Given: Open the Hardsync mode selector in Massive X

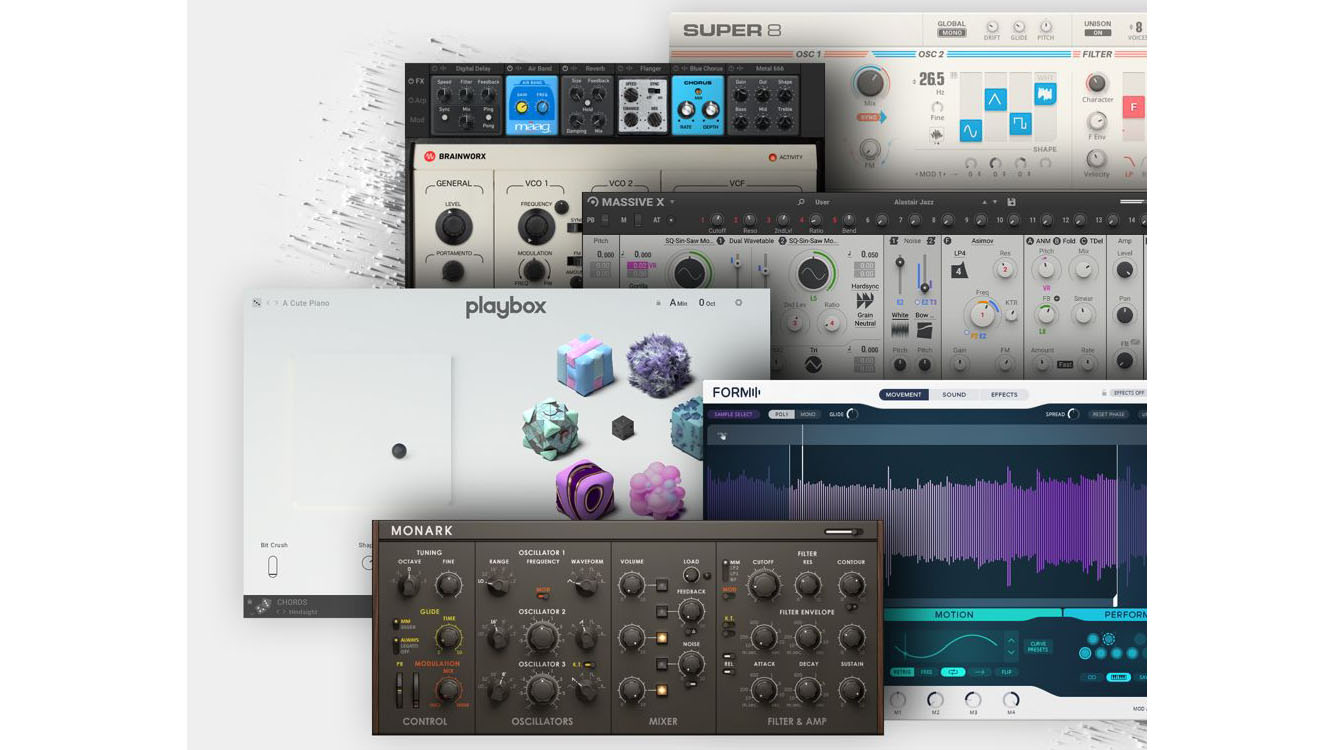Looking at the screenshot, I should coord(865,287).
